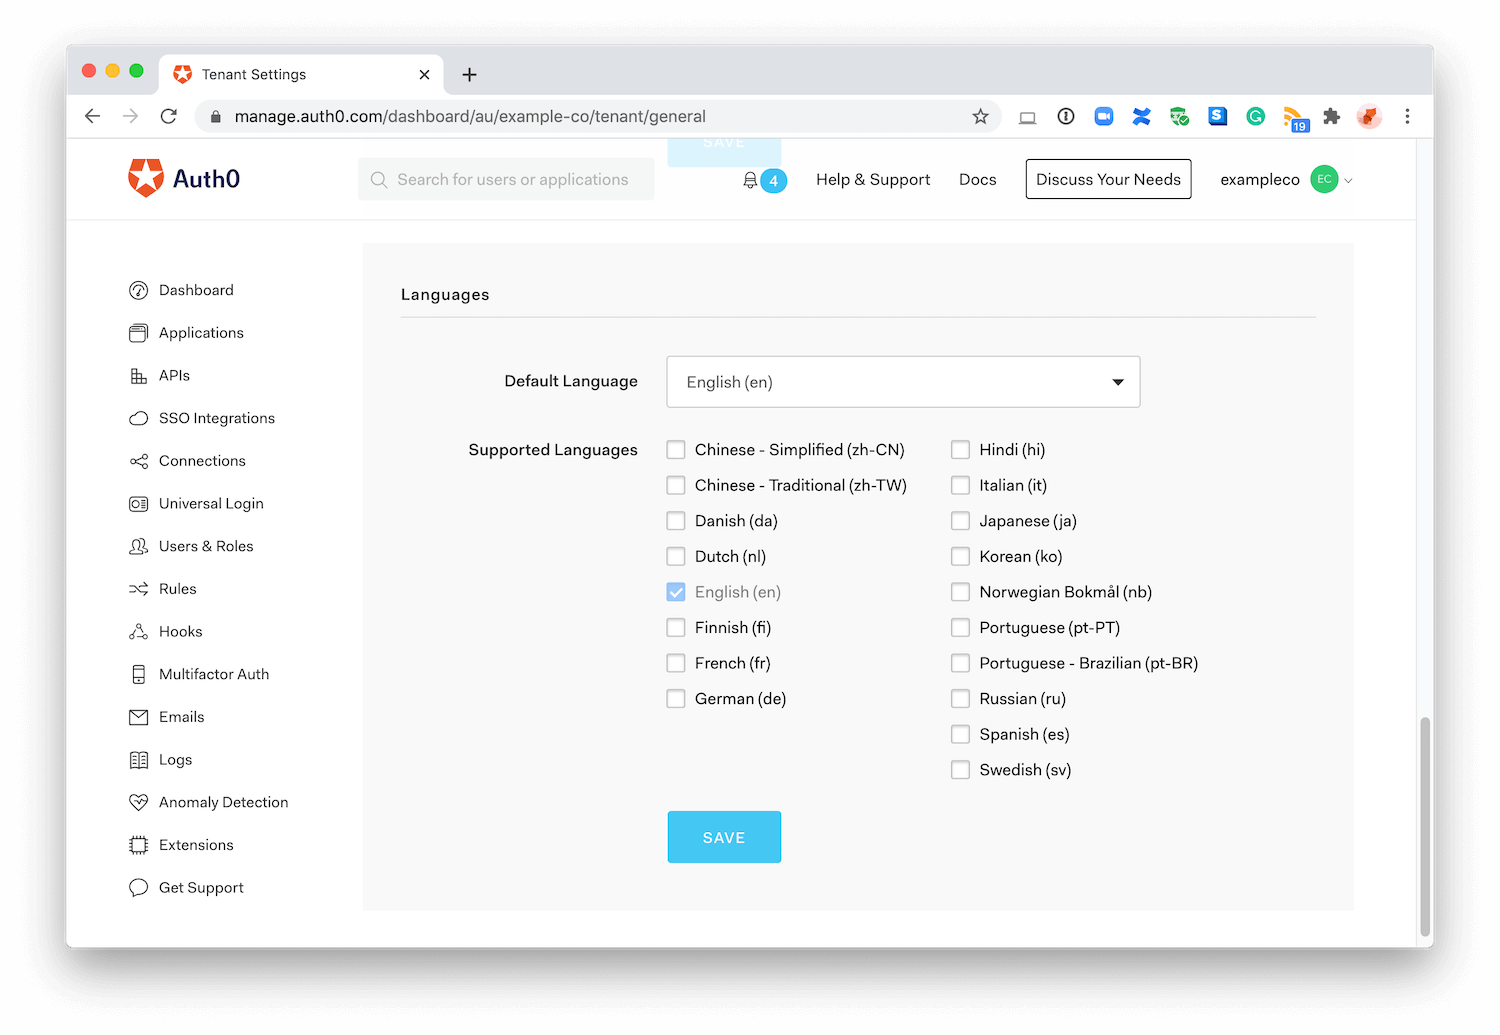Click the Applications sidebar icon
Image resolution: width=1500 pixels, height=1035 pixels.
[138, 333]
